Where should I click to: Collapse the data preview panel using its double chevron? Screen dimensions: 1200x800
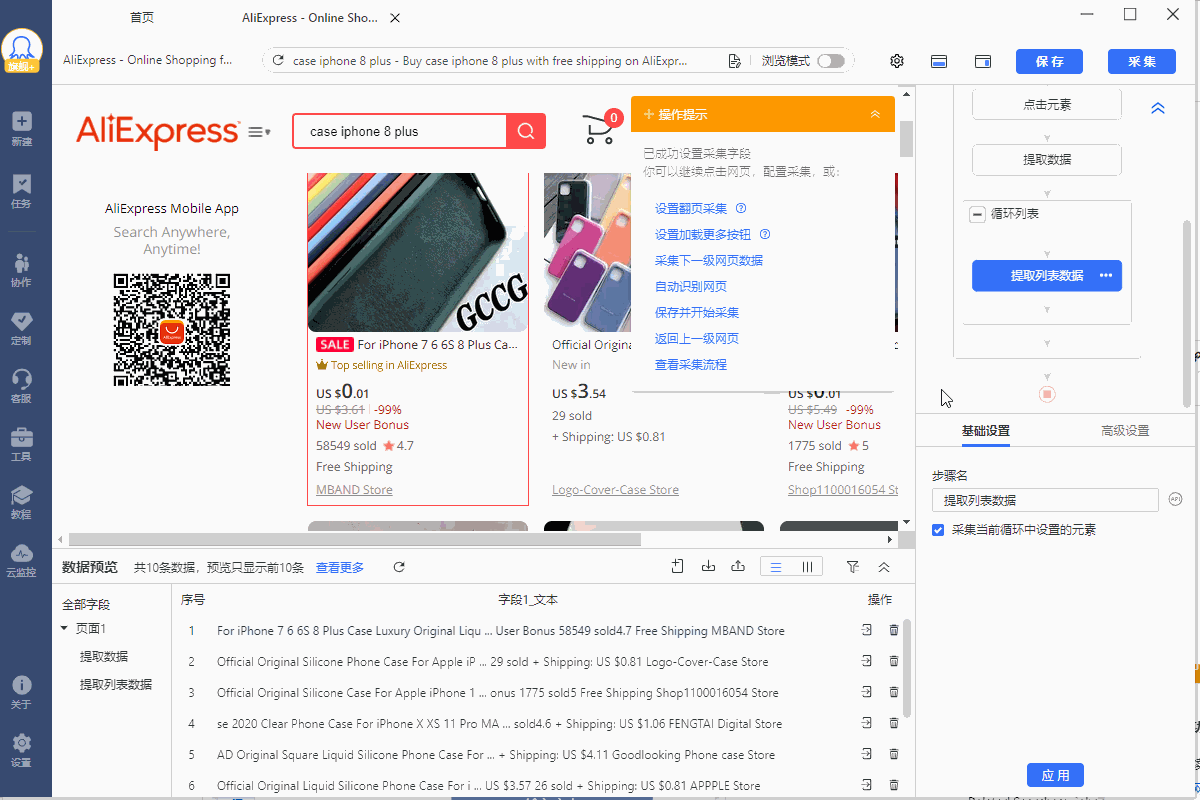884,567
